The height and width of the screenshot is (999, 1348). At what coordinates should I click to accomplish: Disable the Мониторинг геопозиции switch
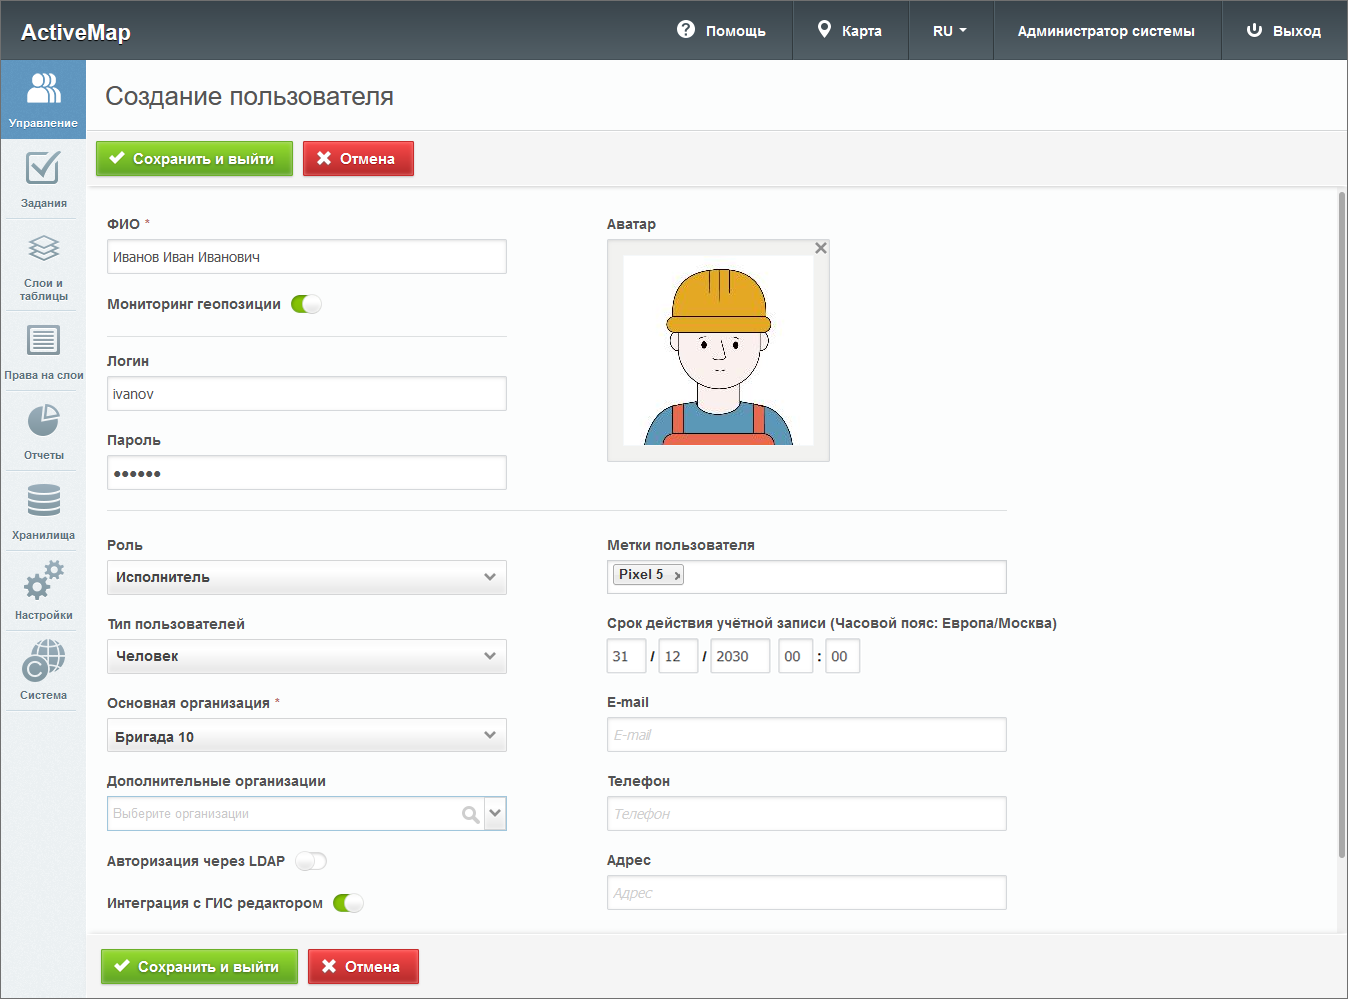(306, 304)
